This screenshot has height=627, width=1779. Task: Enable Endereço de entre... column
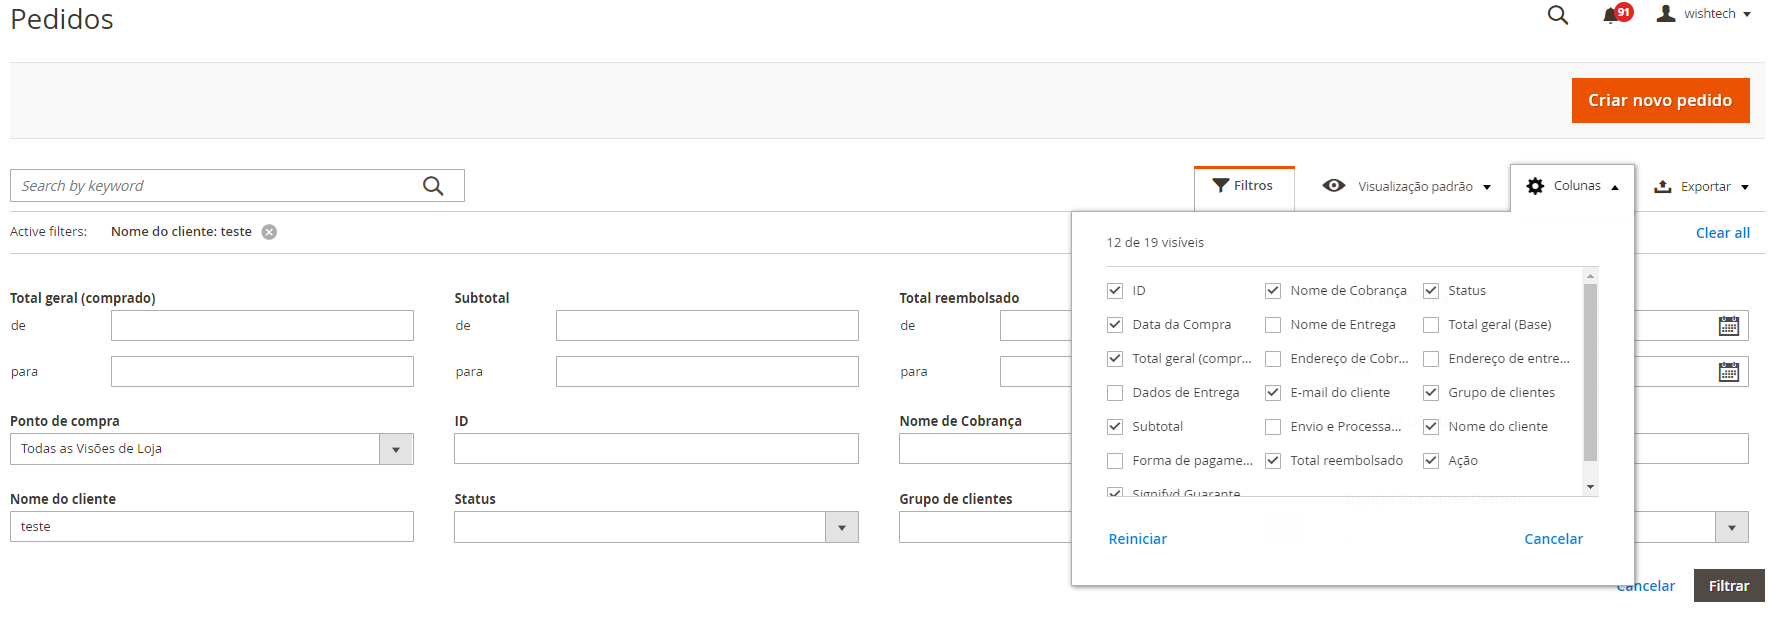[x=1431, y=359]
